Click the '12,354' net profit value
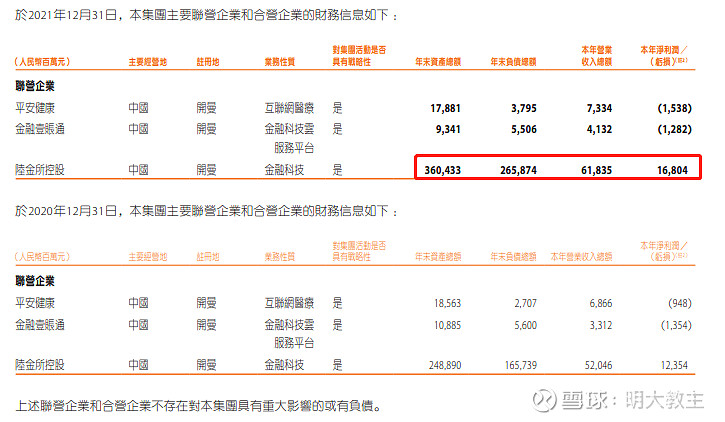 (x=674, y=365)
